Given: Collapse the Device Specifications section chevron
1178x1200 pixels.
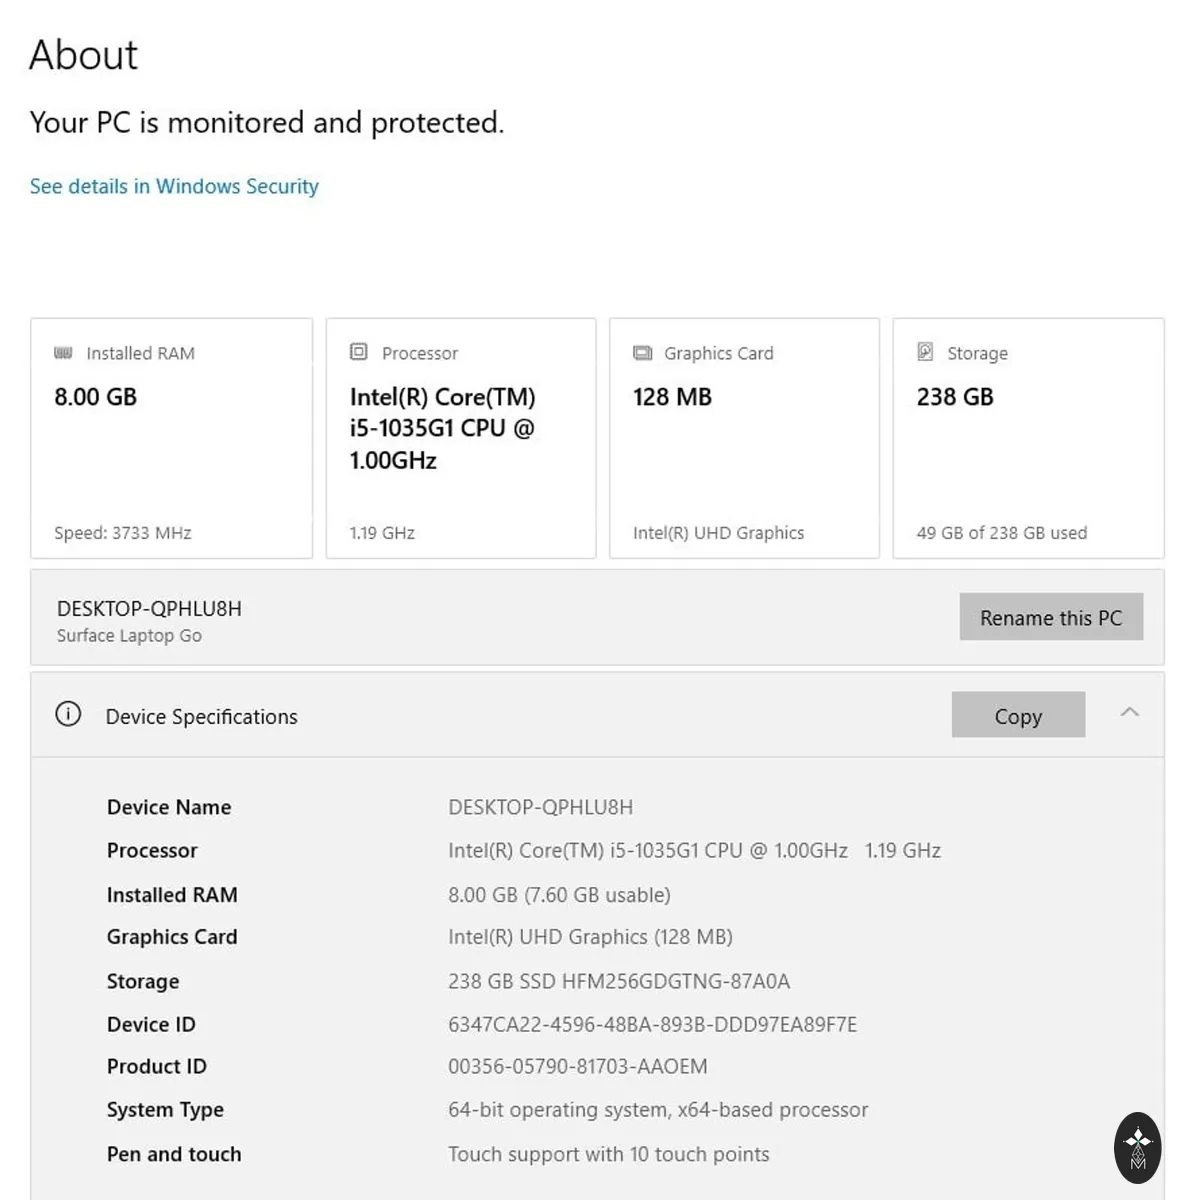Looking at the screenshot, I should click(x=1130, y=712).
